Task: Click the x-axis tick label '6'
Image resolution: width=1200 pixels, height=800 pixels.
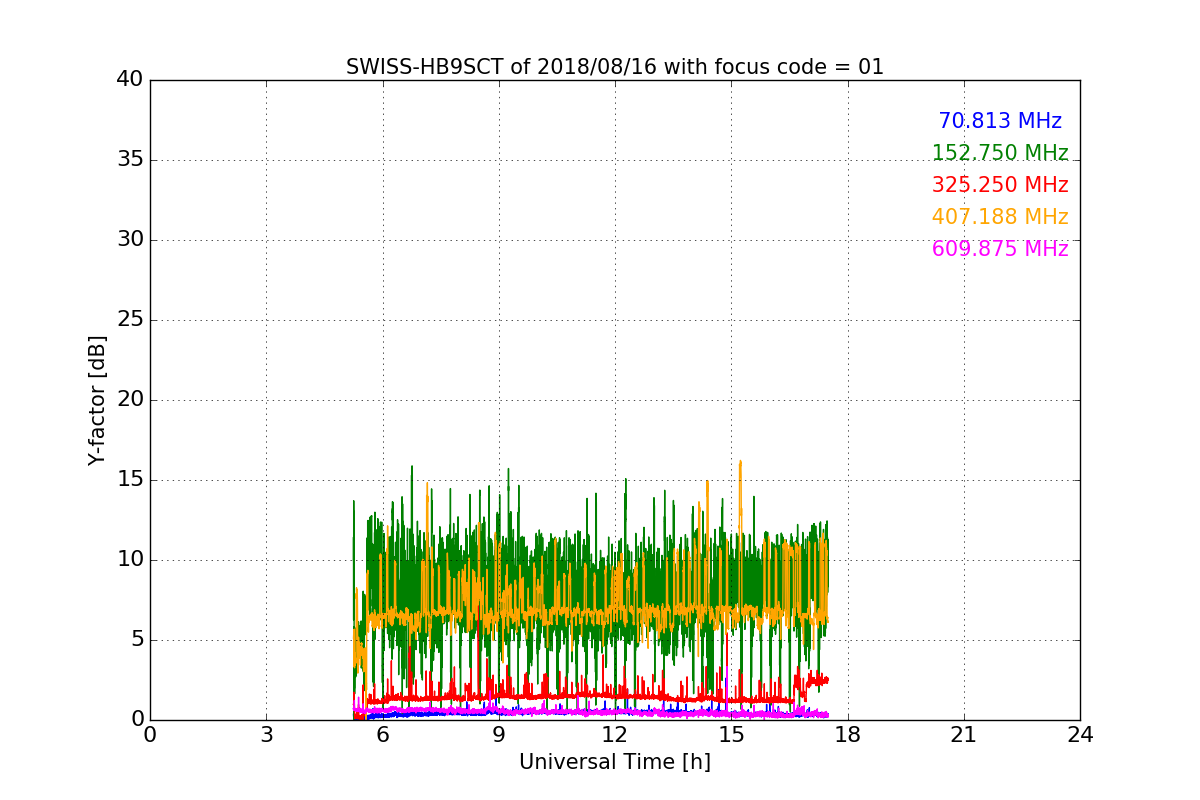Action: 382,735
